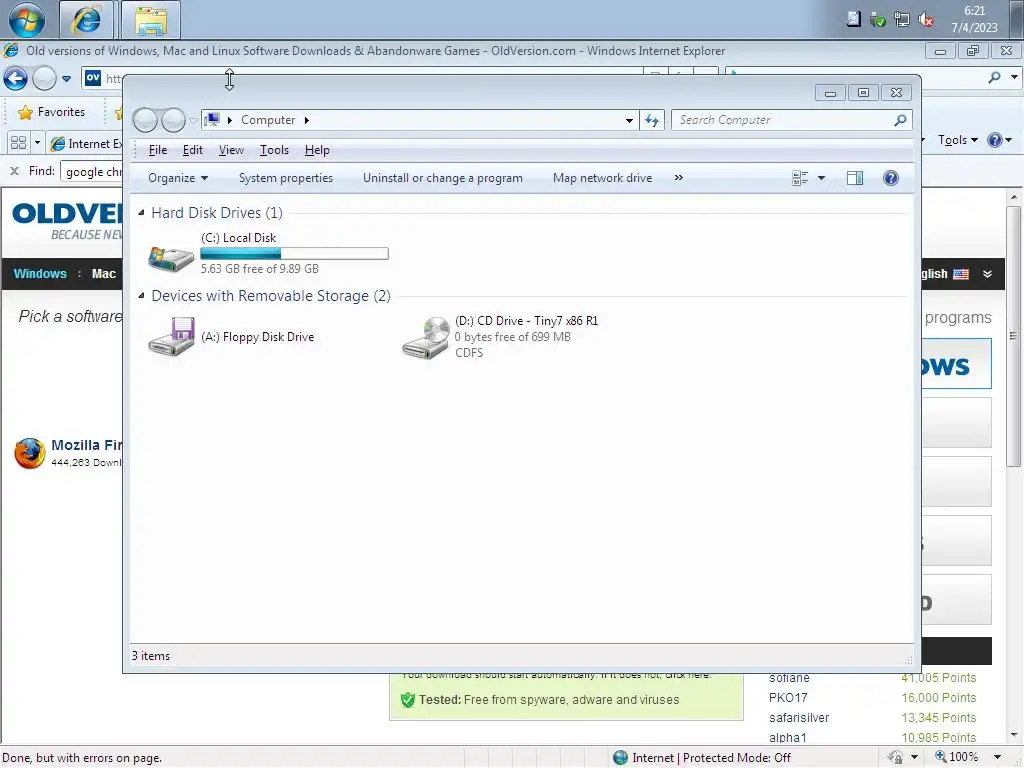This screenshot has height=768, width=1024.
Task: Click the safarisilver username in leaderboard
Action: 799,718
